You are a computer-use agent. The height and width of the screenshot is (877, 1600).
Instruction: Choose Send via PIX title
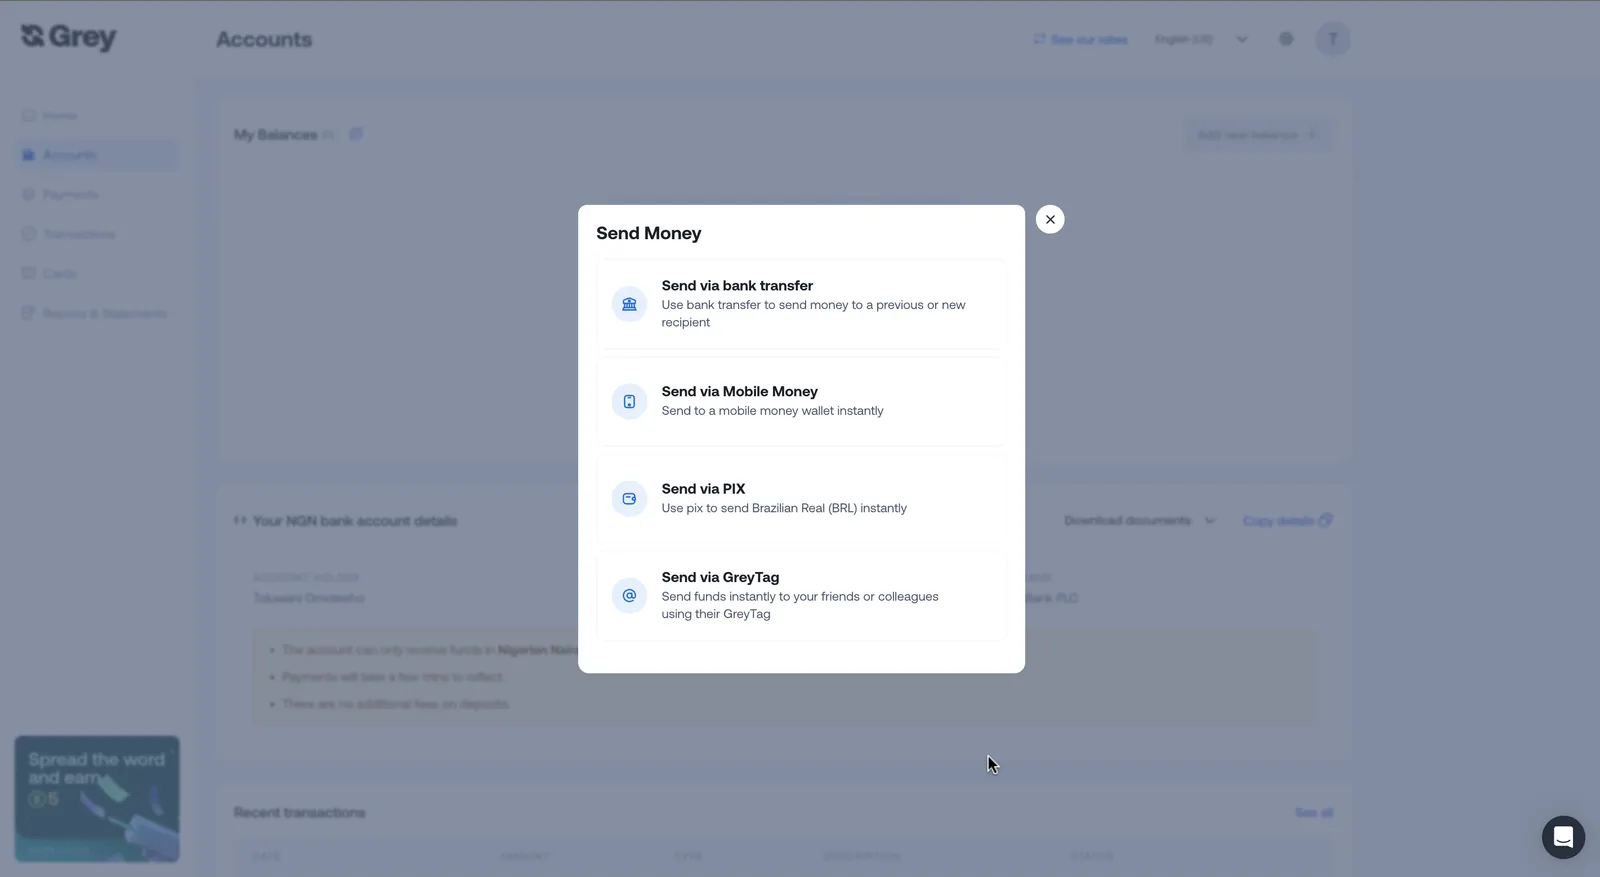tap(703, 489)
